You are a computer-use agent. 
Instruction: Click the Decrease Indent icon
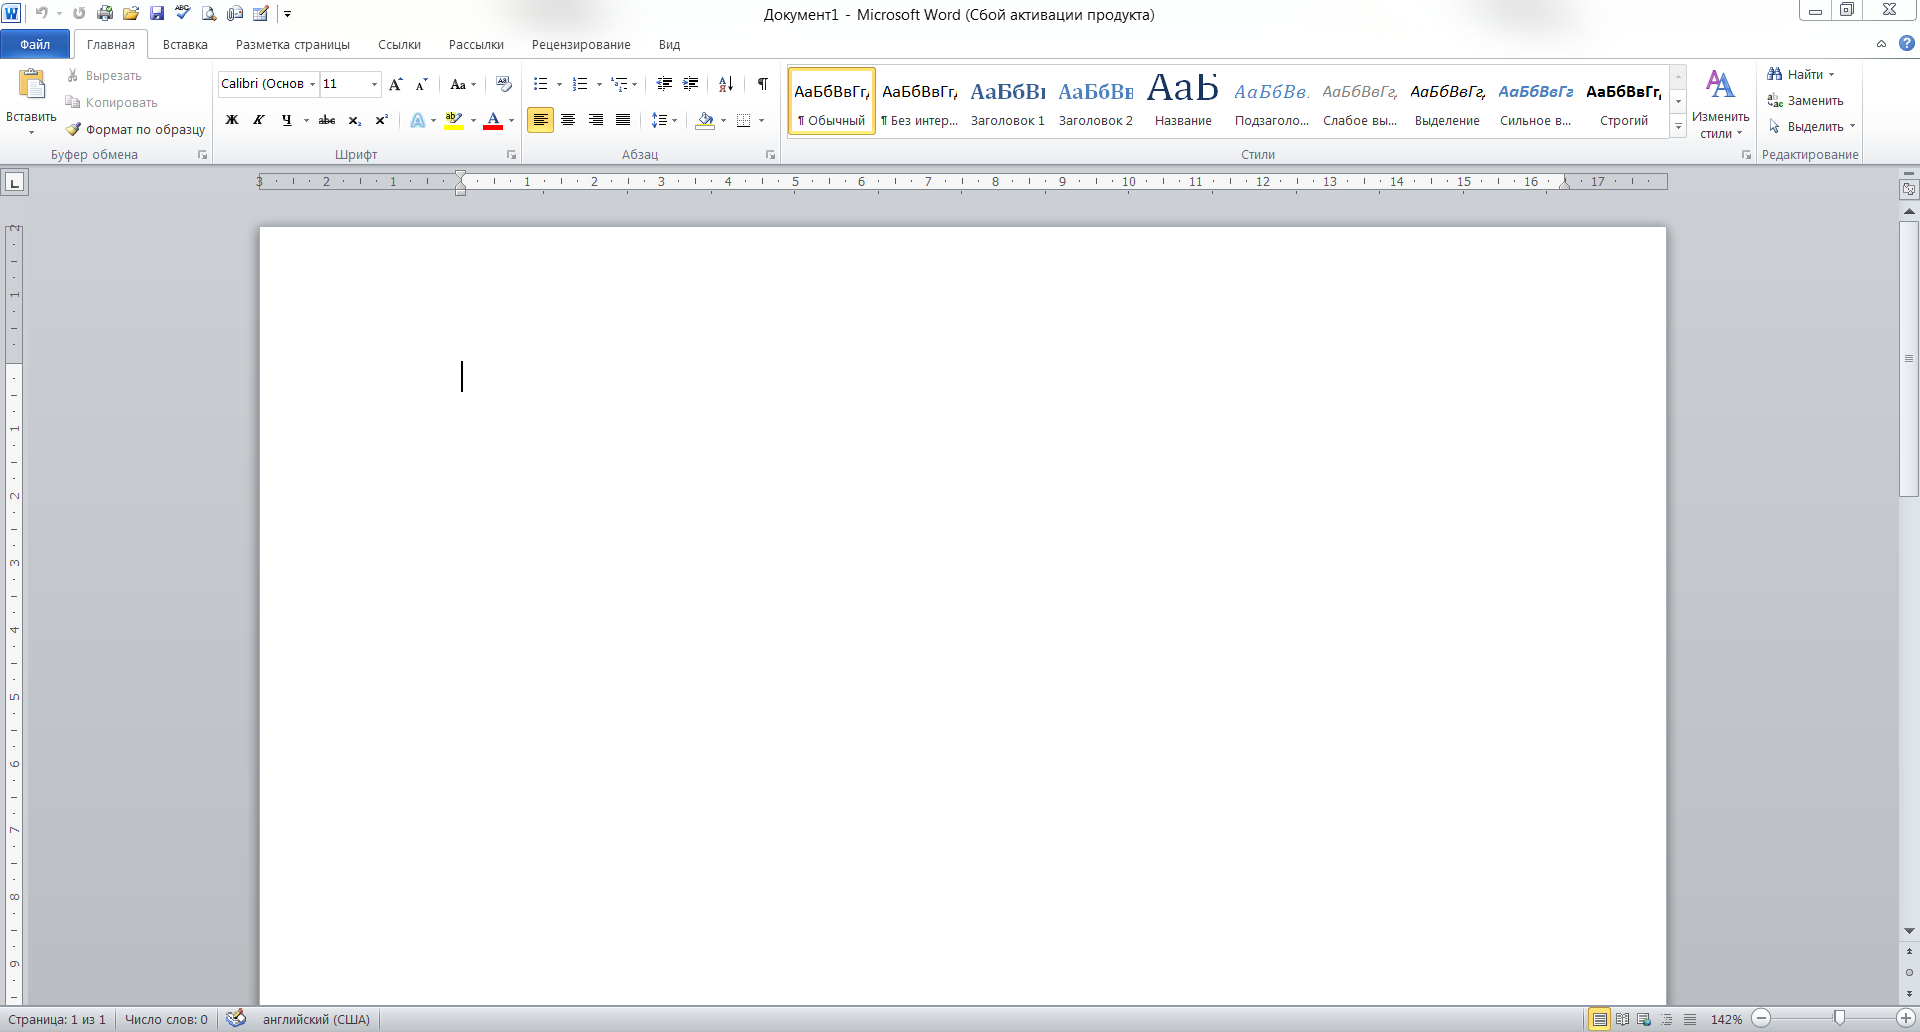[x=664, y=84]
